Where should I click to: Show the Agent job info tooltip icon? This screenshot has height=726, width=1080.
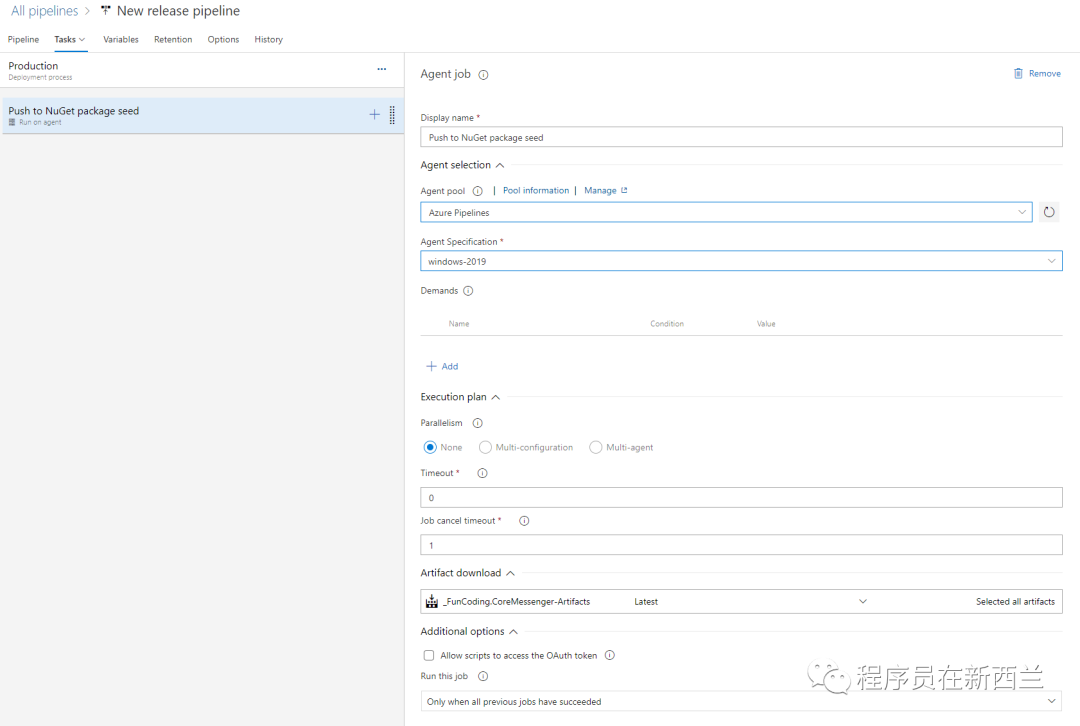(x=484, y=74)
